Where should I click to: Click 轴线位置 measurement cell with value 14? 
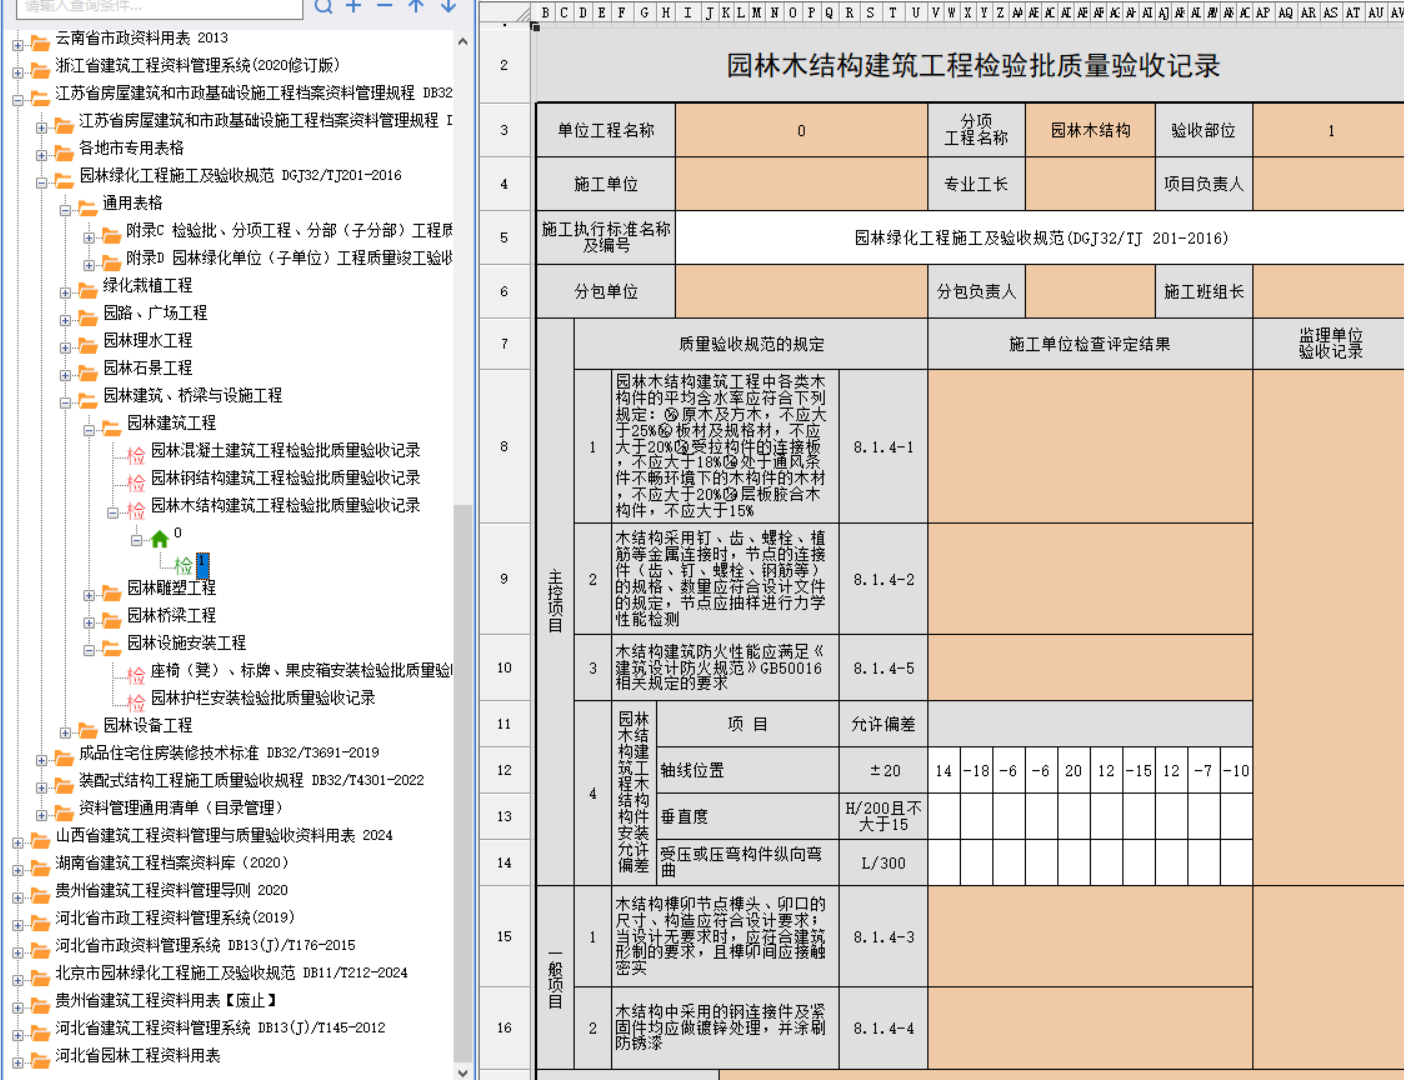(944, 771)
